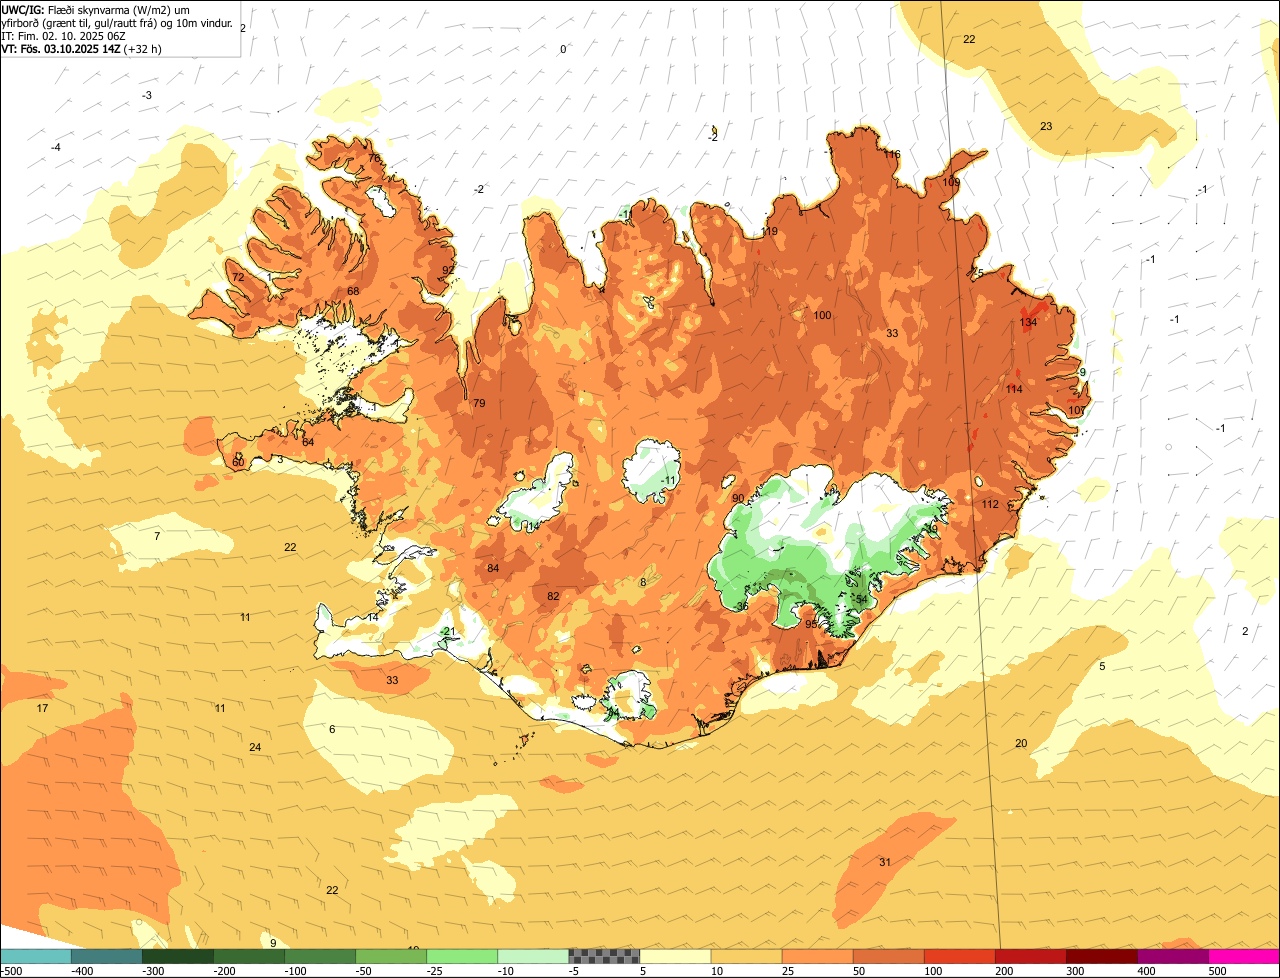Viewport: 1280px width, 978px height.
Task: Click the 'yfirborð (grænt til, gul/rautt frá)' line
Action: tap(117, 23)
